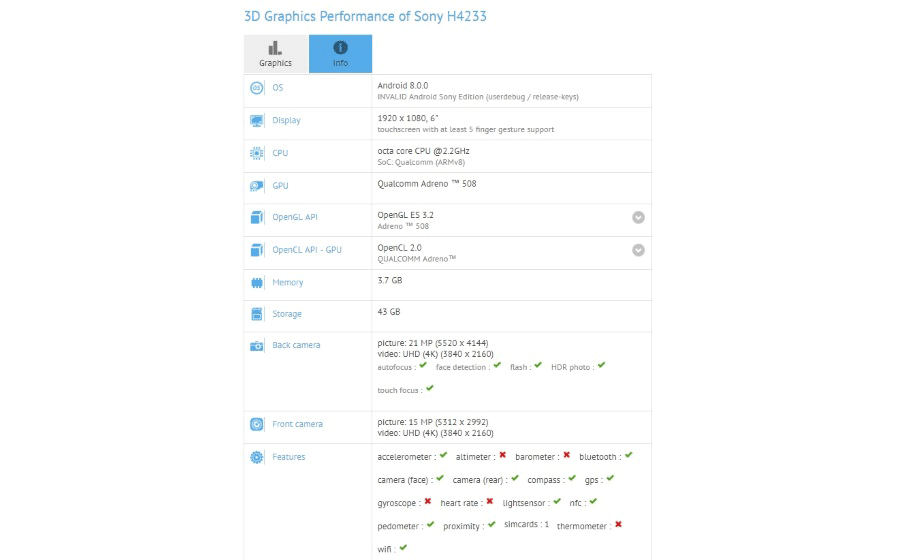Click the Back camera label
900x560 pixels.
point(296,345)
